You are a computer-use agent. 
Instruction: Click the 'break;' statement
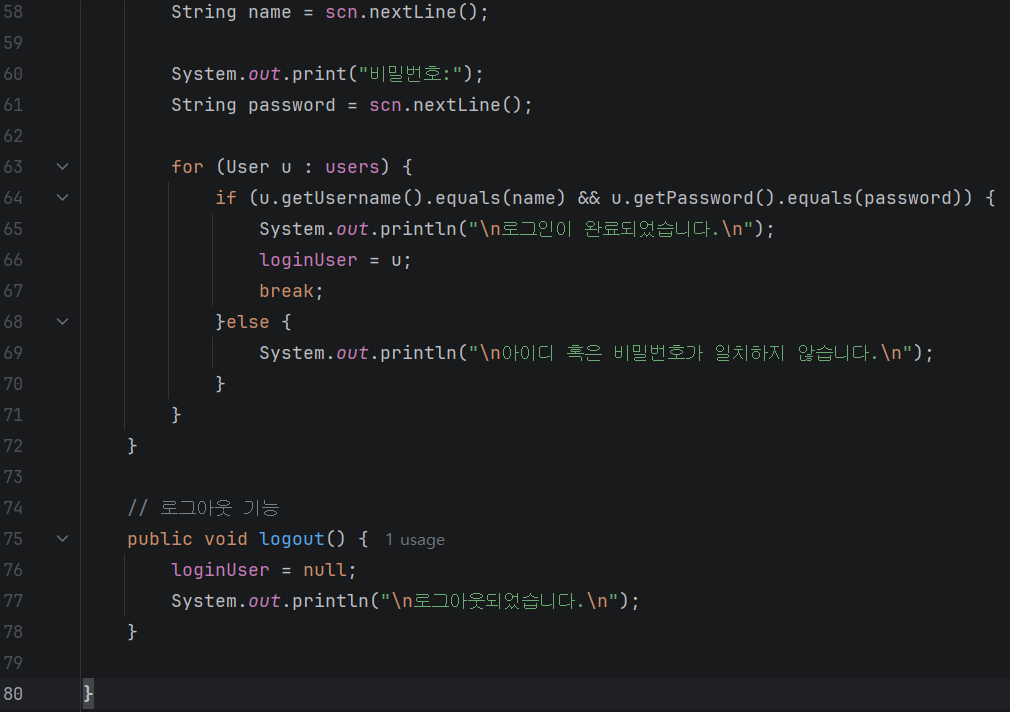(291, 291)
